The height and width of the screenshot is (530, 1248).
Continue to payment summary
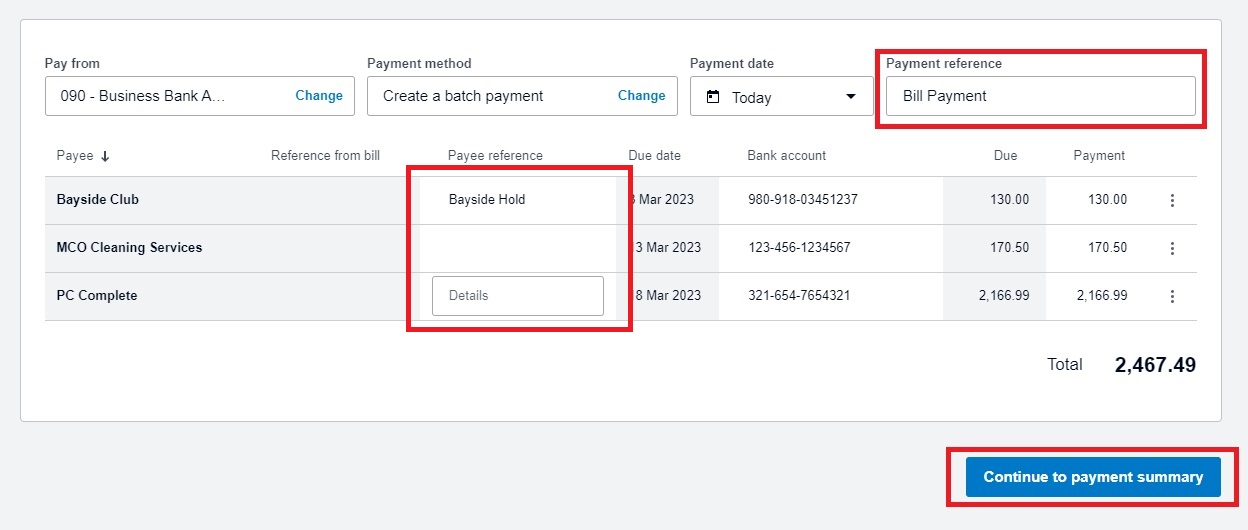click(x=1093, y=477)
